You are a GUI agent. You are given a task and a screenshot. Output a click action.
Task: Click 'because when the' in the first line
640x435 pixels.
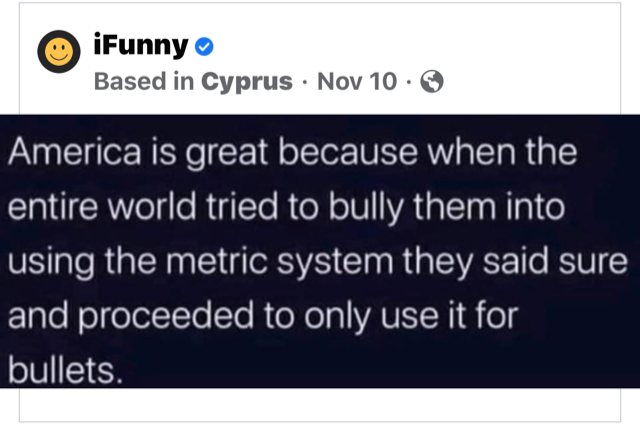coord(428,152)
